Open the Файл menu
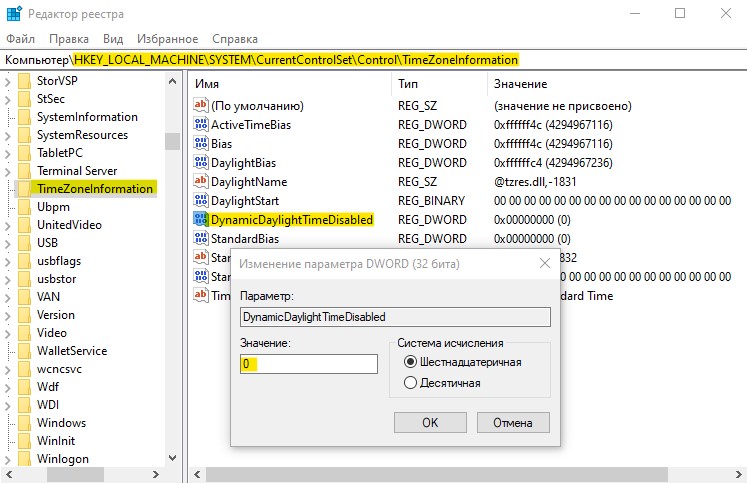The width and height of the screenshot is (747, 483). [20, 39]
